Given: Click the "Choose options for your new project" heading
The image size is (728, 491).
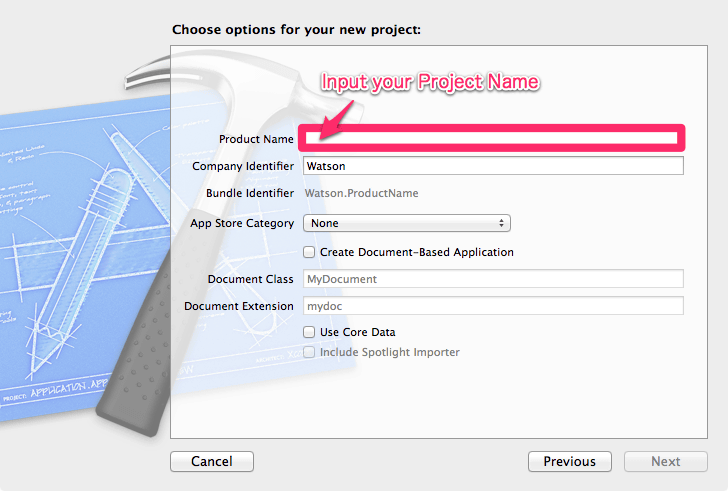Looking at the screenshot, I should (x=296, y=30).
